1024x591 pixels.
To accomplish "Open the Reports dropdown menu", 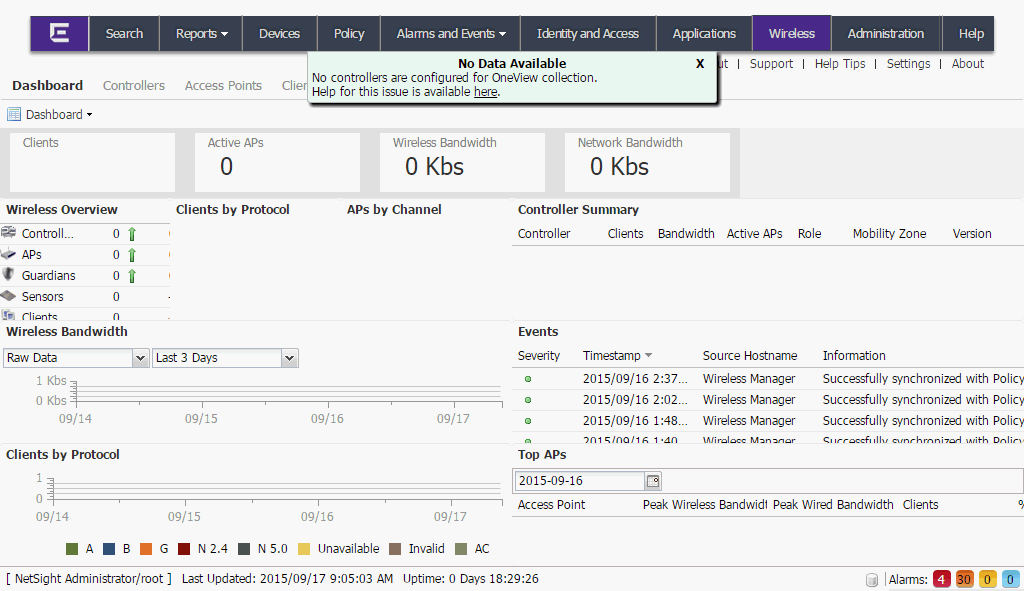I will tap(201, 33).
